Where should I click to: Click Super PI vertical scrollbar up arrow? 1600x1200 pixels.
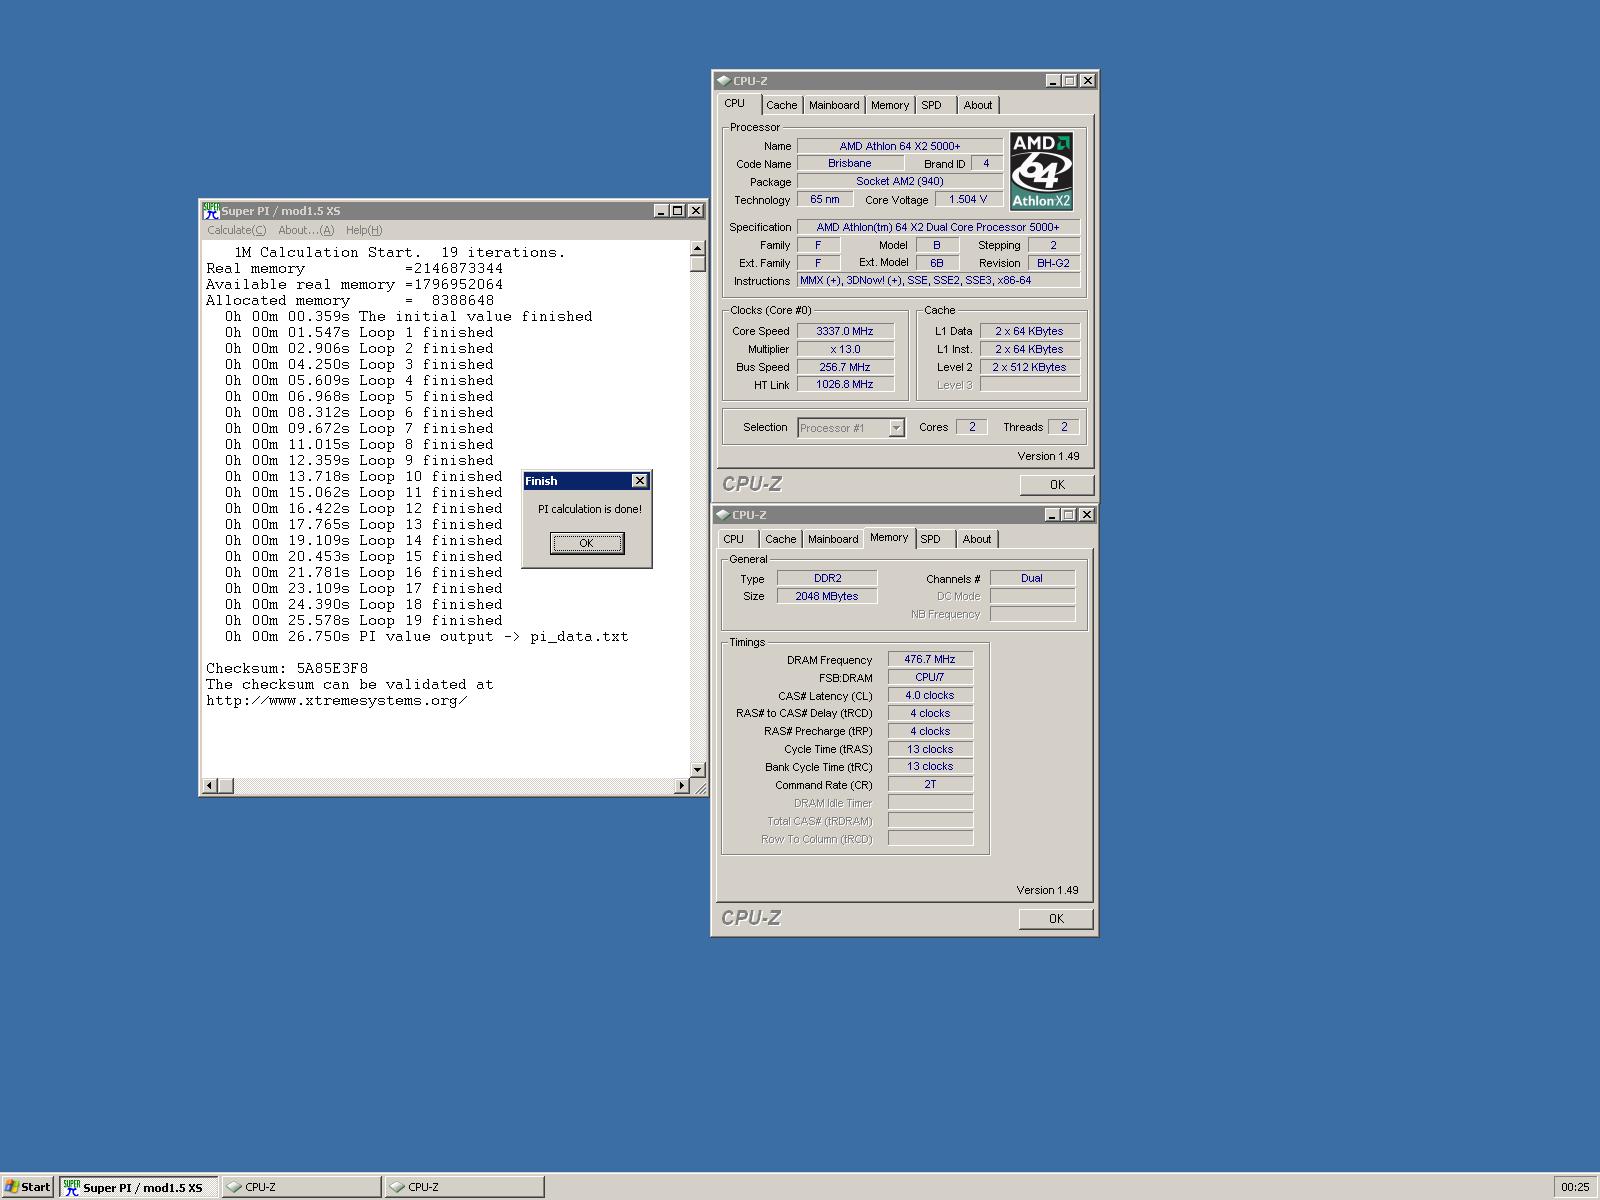pyautogui.click(x=698, y=248)
